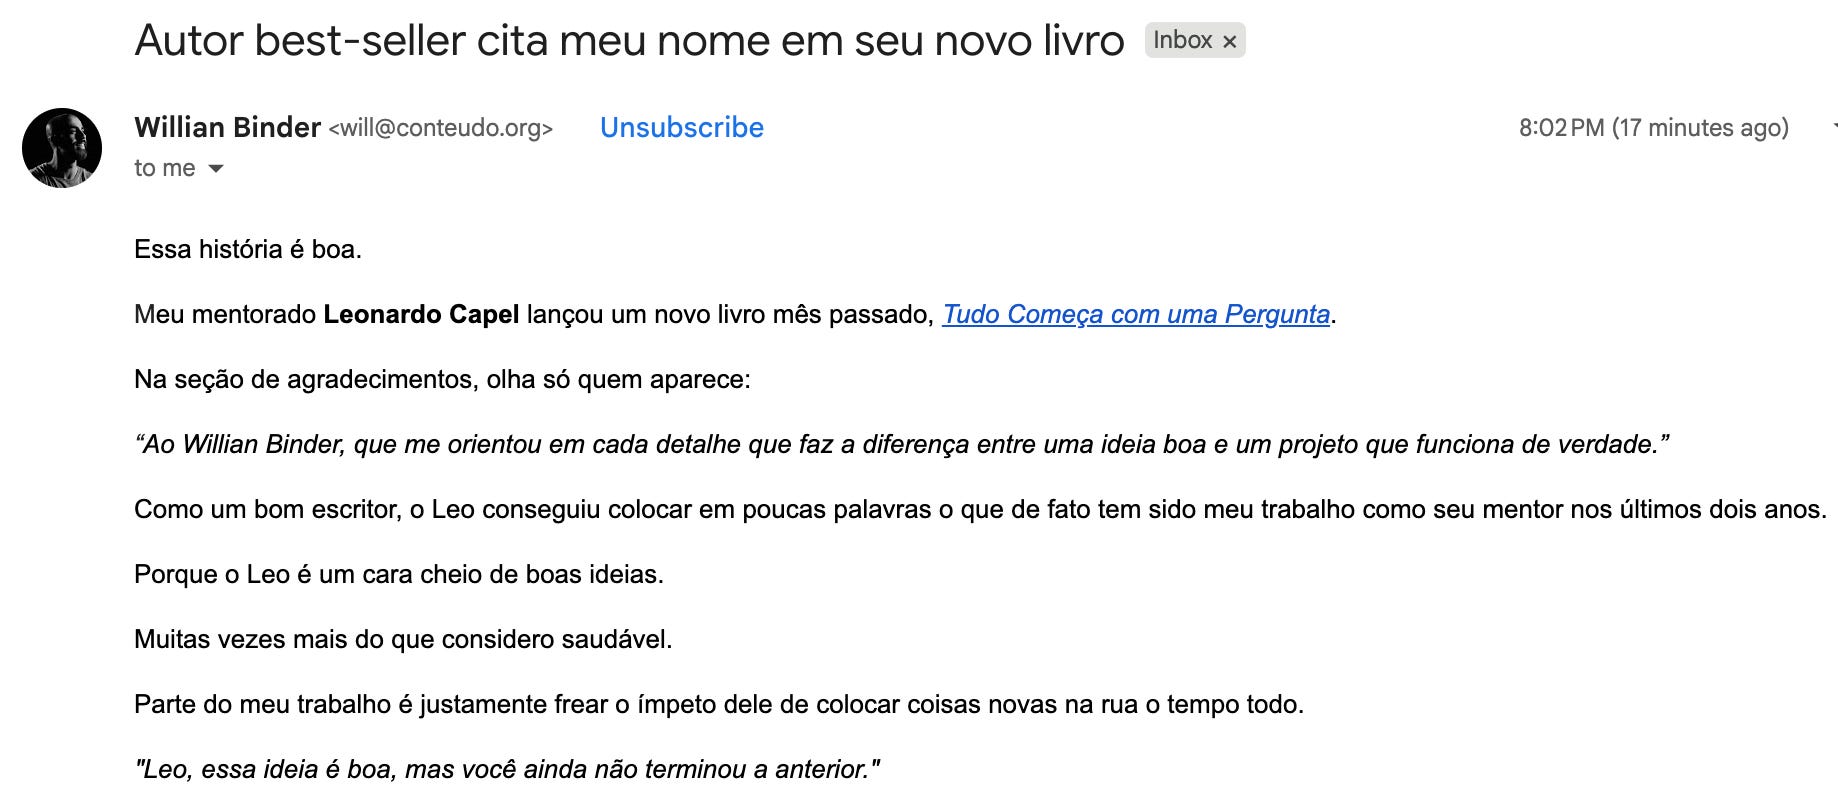Click the italic quote starting "Ao Willian Binder"
The image size is (1838, 788).
pyautogui.click(x=901, y=444)
